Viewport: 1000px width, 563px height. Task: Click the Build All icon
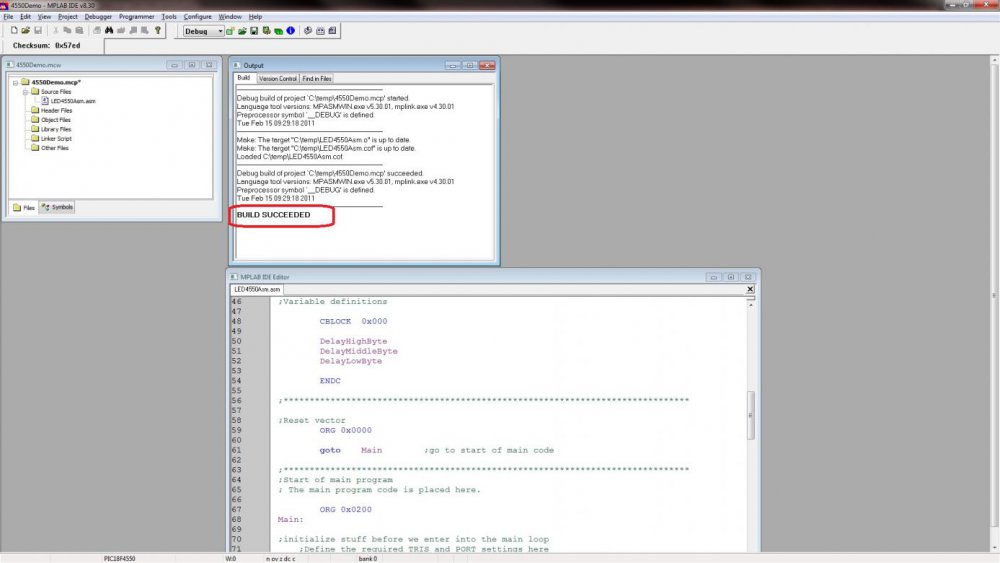point(320,31)
